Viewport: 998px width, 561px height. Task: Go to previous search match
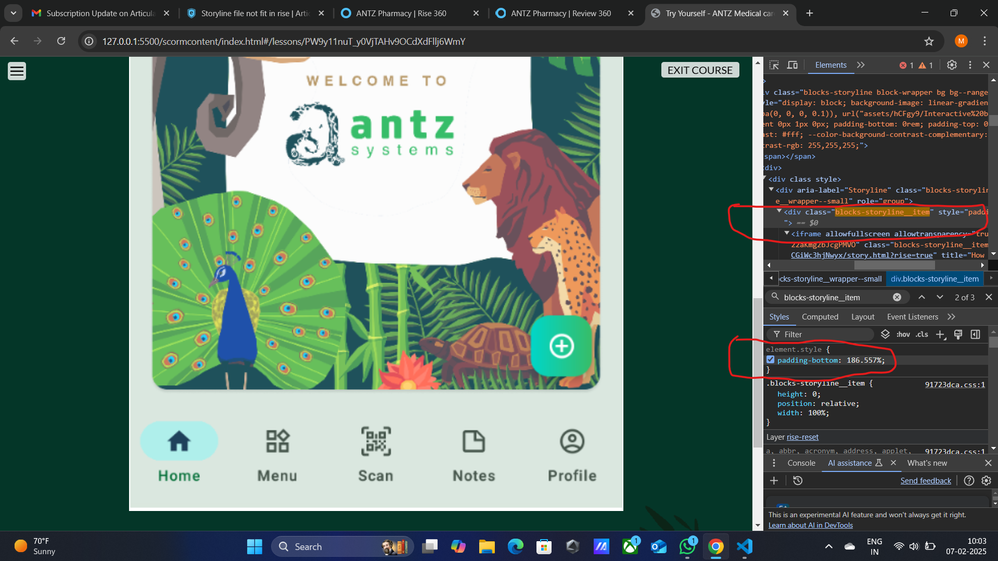pos(922,297)
